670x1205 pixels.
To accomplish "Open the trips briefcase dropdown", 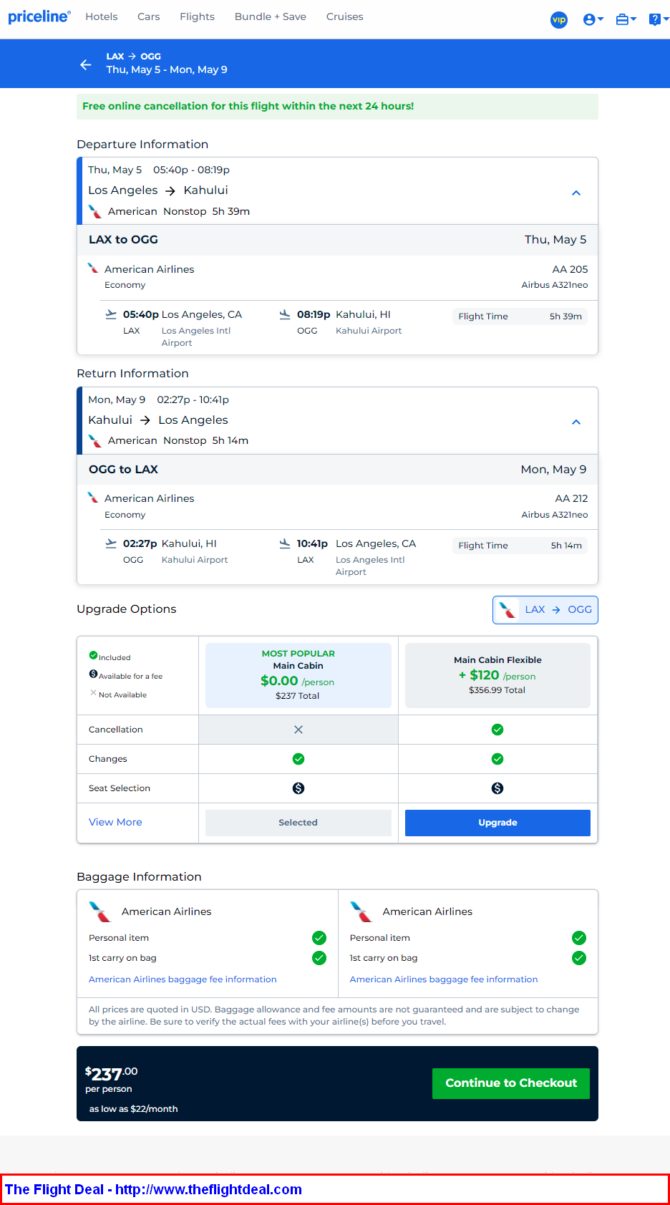I will point(626,19).
